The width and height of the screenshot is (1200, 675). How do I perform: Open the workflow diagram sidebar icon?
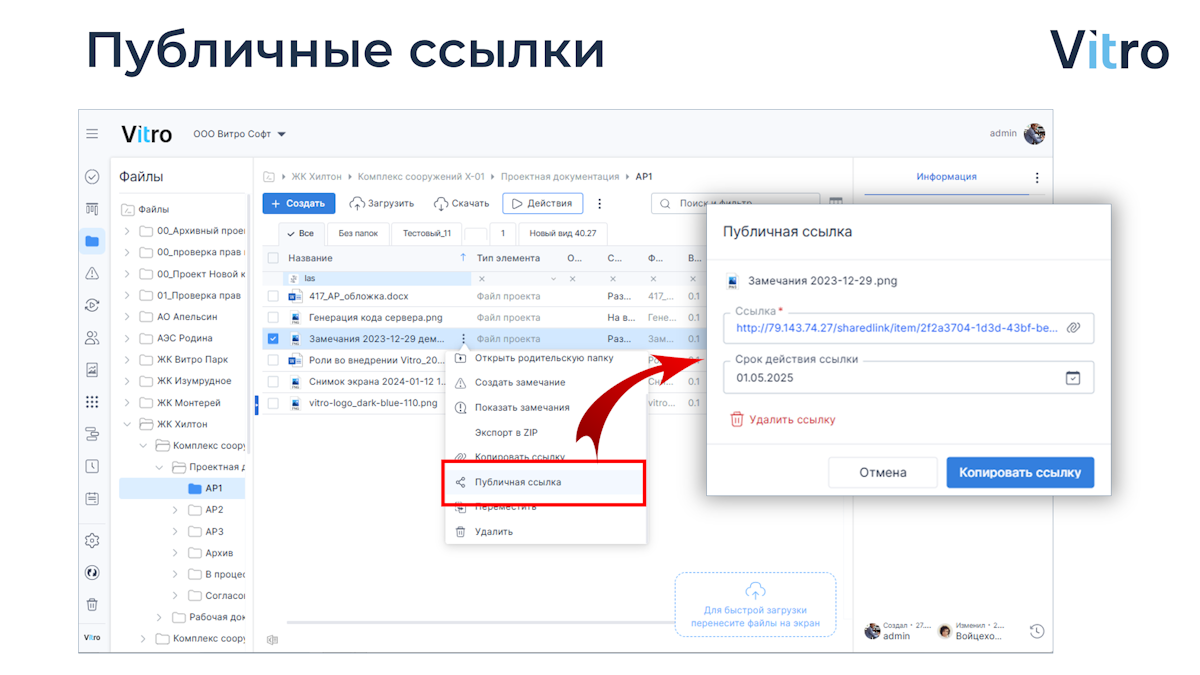tap(92, 434)
